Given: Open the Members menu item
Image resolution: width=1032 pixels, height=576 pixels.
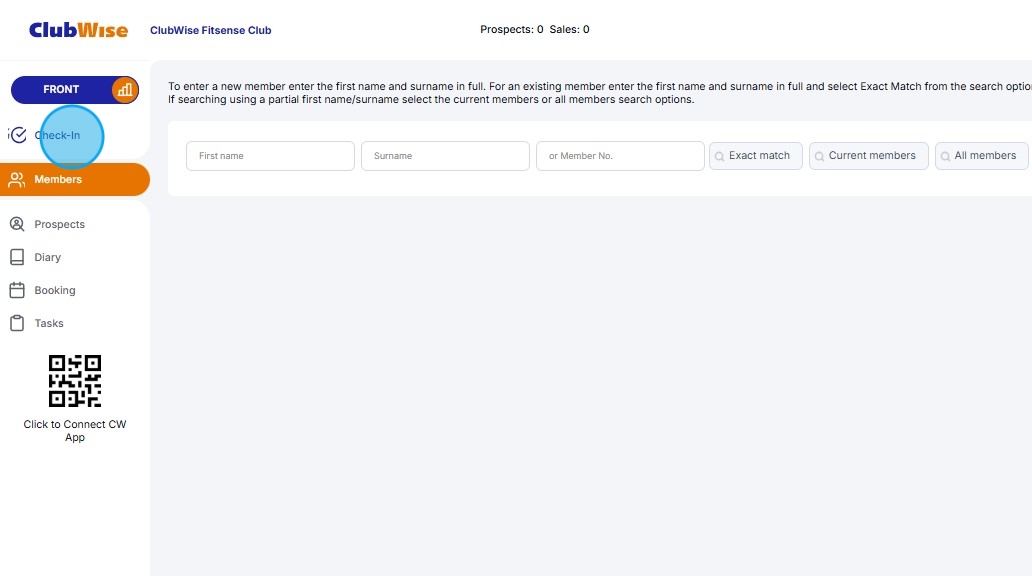Looking at the screenshot, I should [74, 179].
